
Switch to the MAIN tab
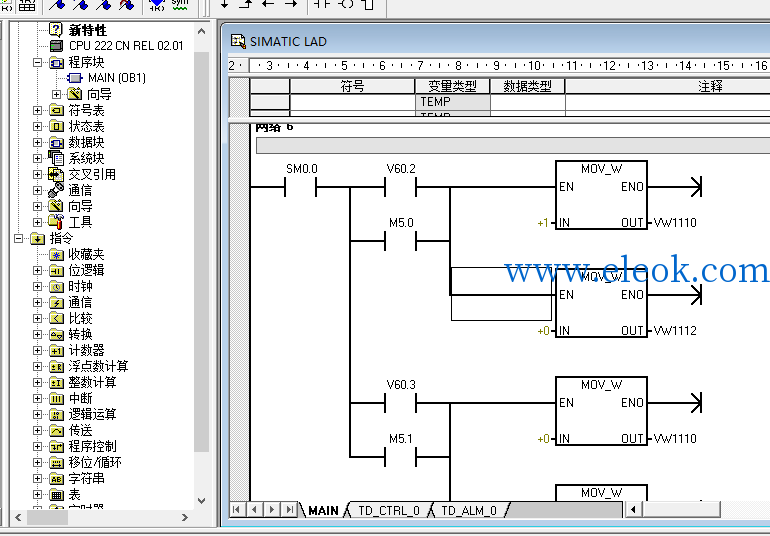(x=323, y=510)
